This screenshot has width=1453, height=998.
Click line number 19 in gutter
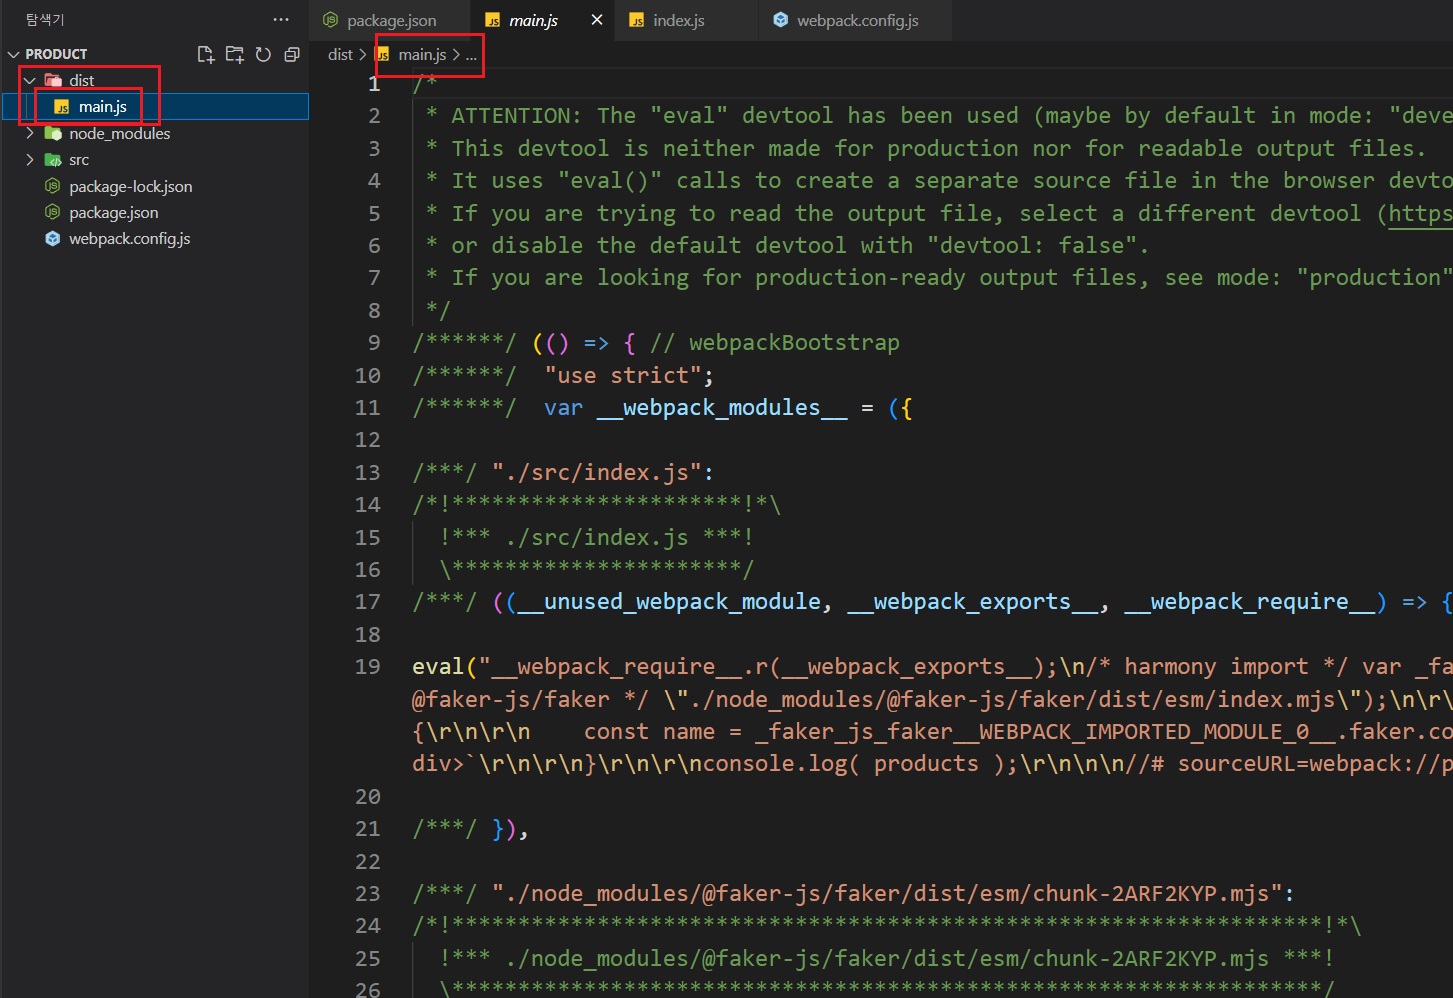click(368, 667)
